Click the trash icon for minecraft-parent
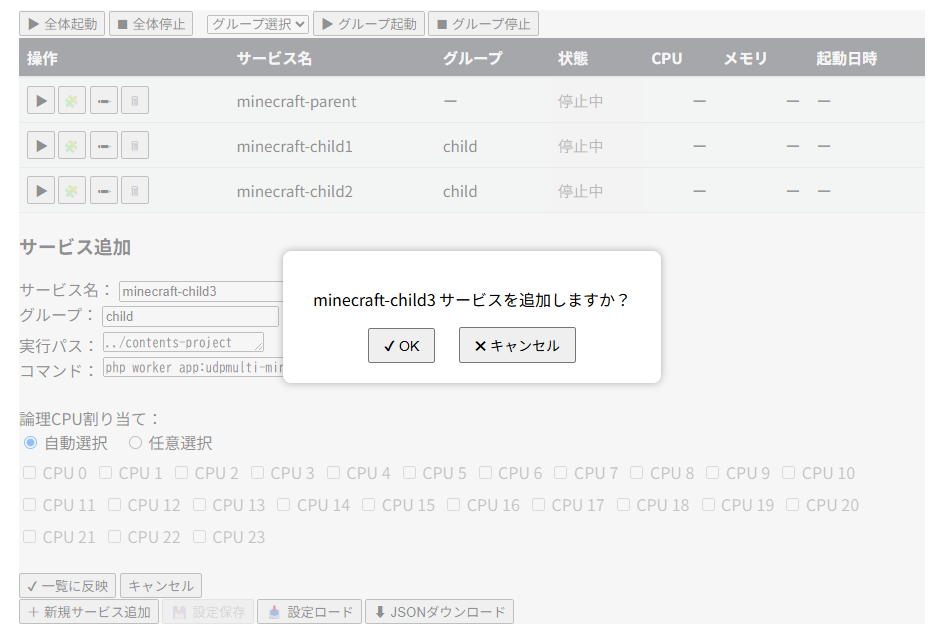Screen dimensions: 944x636 click(x=134, y=100)
